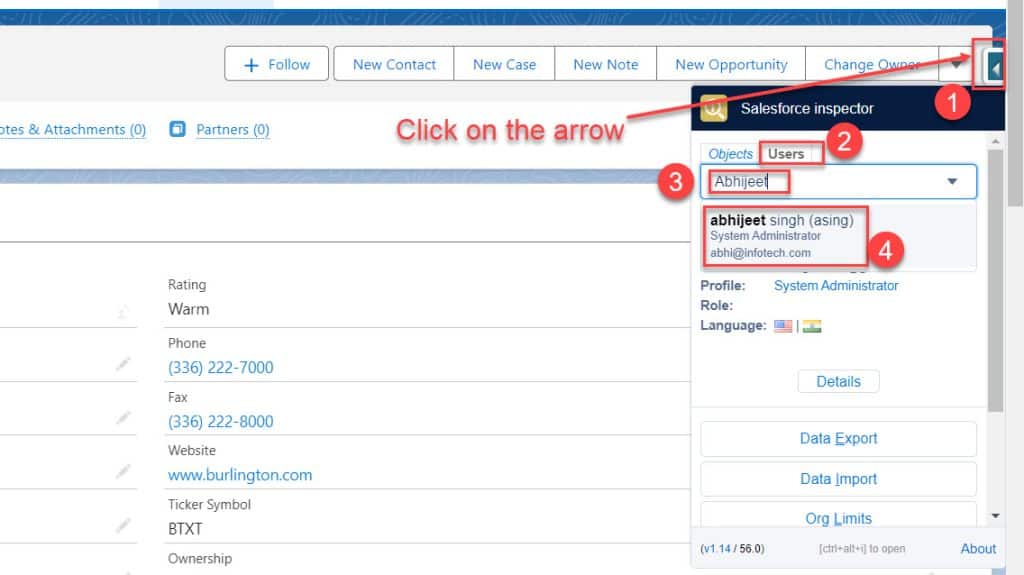Click fax number (336) 222-8000
1024x575 pixels.
tap(221, 422)
